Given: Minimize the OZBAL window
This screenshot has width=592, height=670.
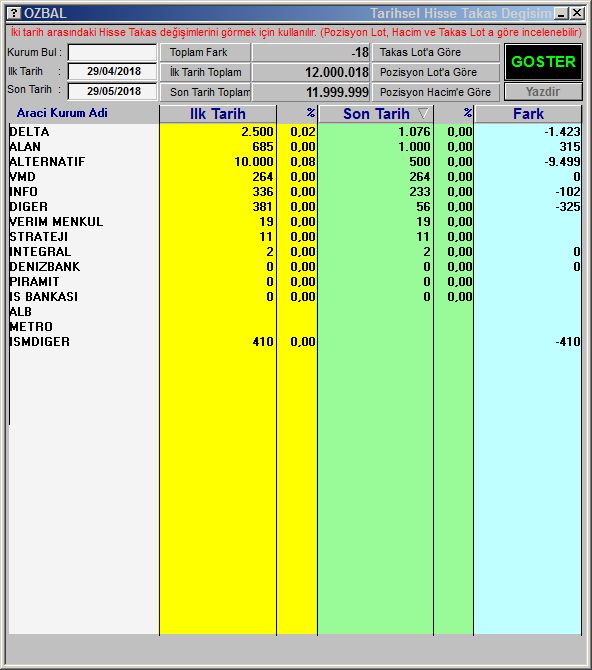Looking at the screenshot, I should pos(561,13).
